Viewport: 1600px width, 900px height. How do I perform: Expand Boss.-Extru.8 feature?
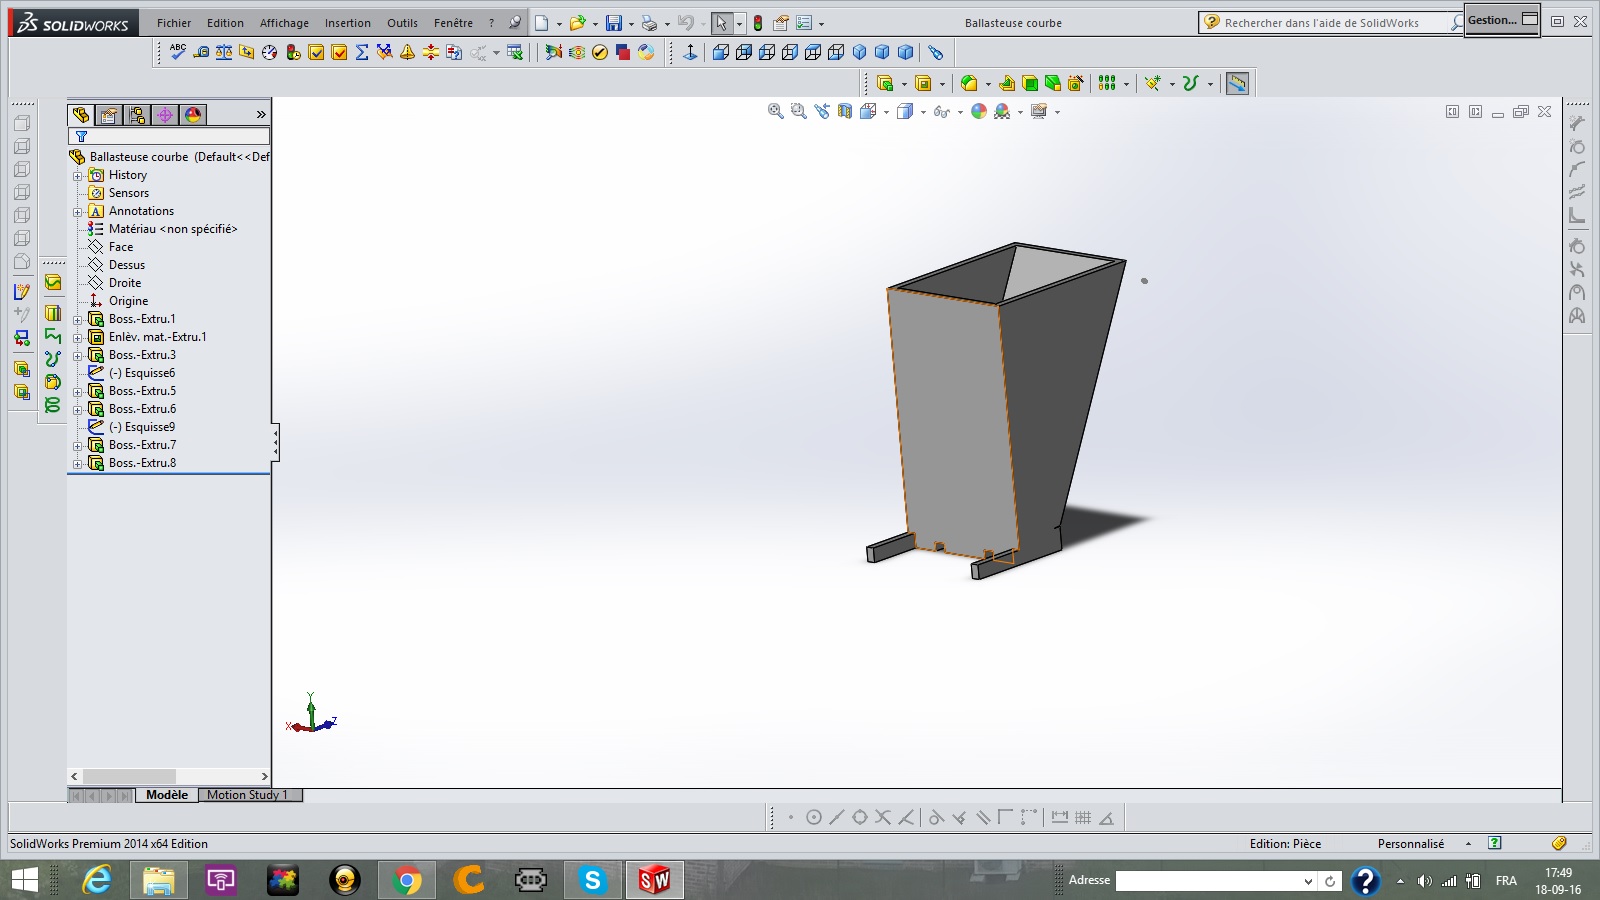77,463
